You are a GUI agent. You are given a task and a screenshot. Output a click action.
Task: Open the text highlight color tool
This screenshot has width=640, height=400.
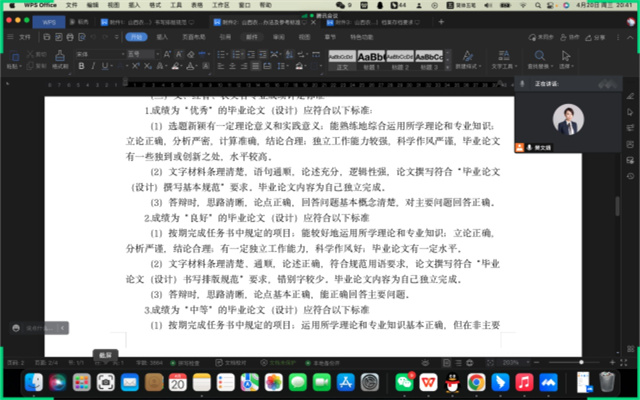[x=176, y=66]
